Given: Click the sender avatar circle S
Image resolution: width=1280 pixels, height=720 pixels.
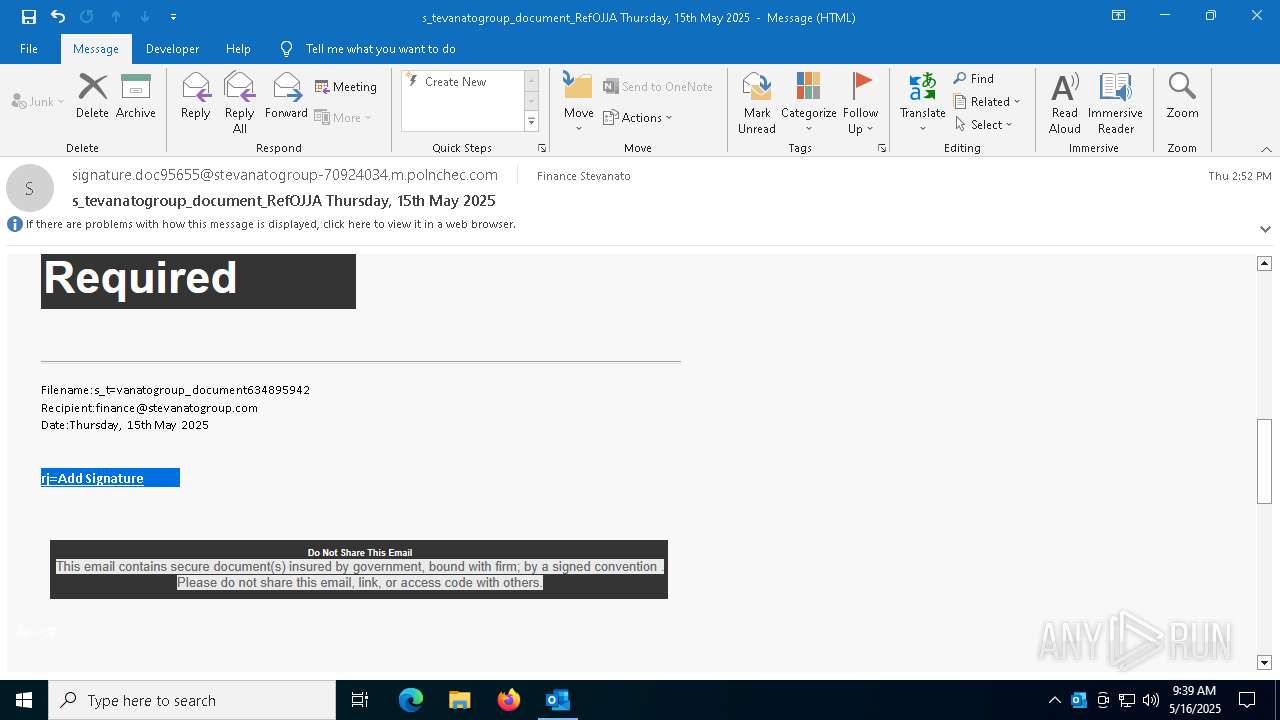Looking at the screenshot, I should [30, 188].
